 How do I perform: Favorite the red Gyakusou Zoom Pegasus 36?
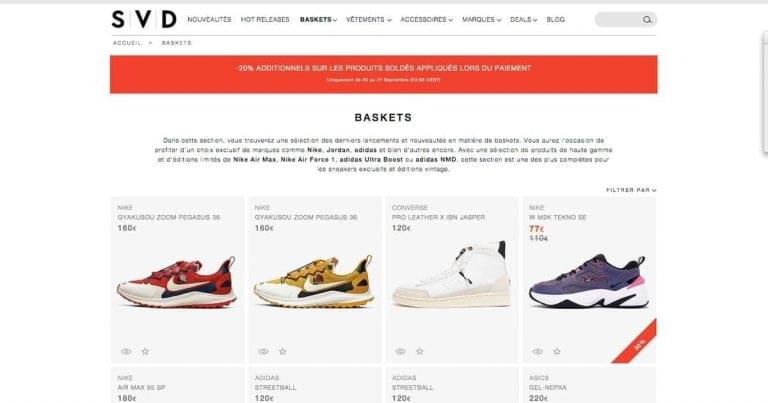(145, 351)
